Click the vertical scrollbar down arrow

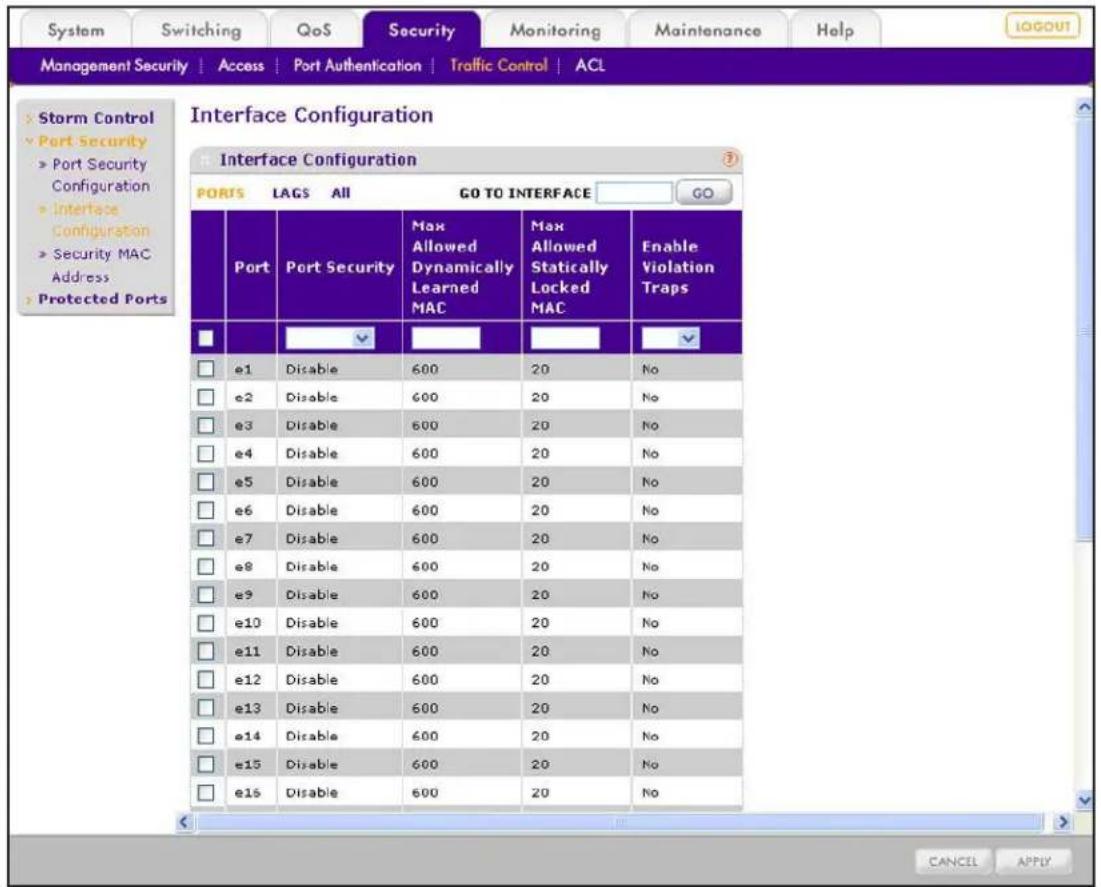click(1085, 799)
